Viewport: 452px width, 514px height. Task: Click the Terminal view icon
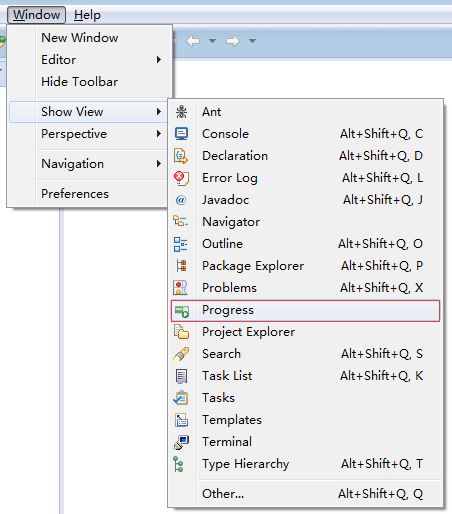181,442
